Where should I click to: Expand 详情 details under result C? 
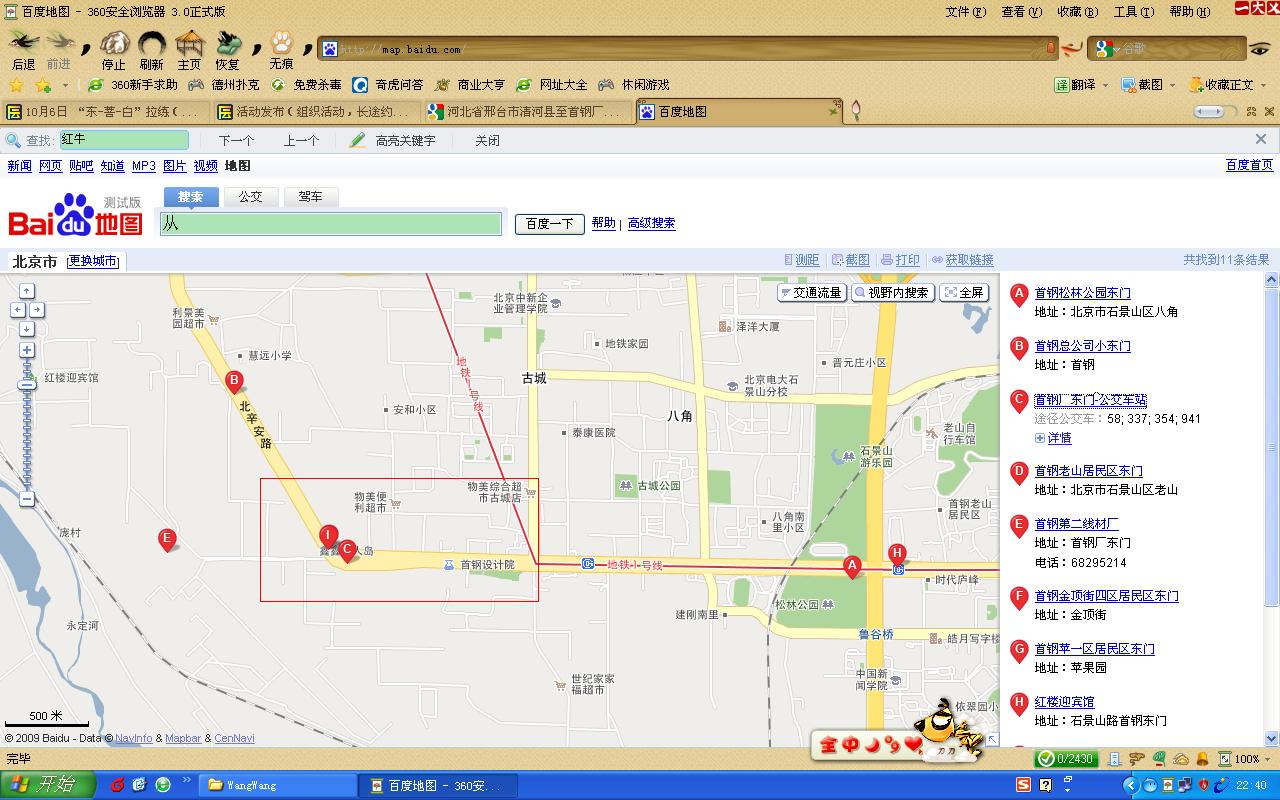[1058, 438]
